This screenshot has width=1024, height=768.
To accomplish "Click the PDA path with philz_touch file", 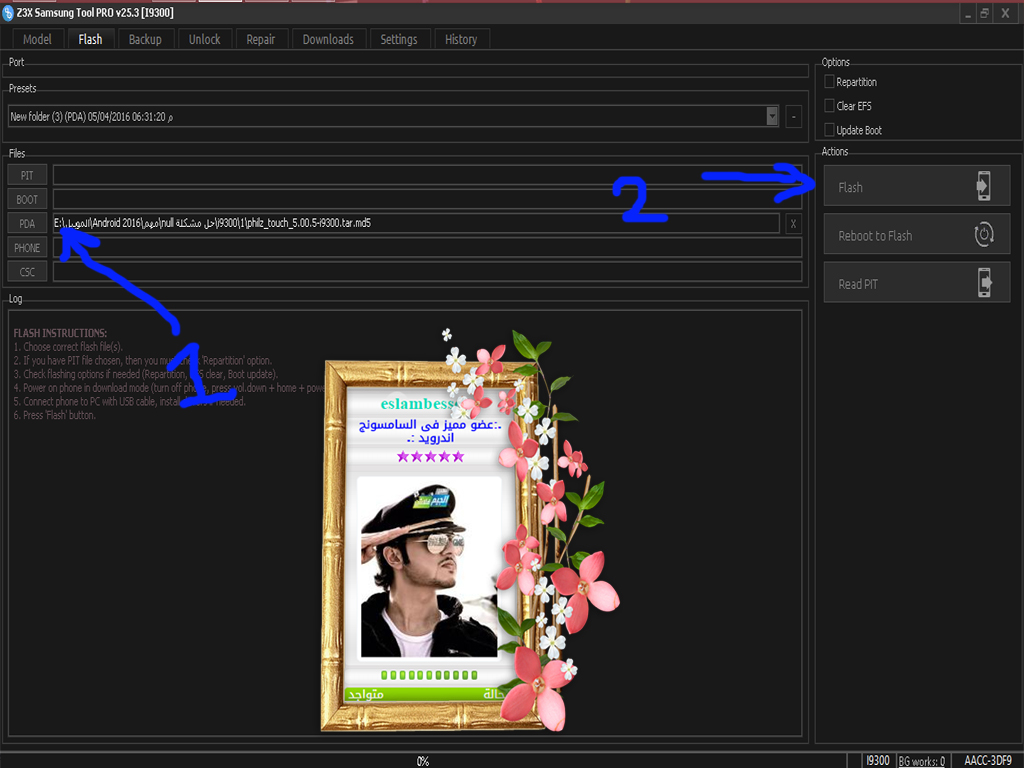I will click(x=416, y=223).
